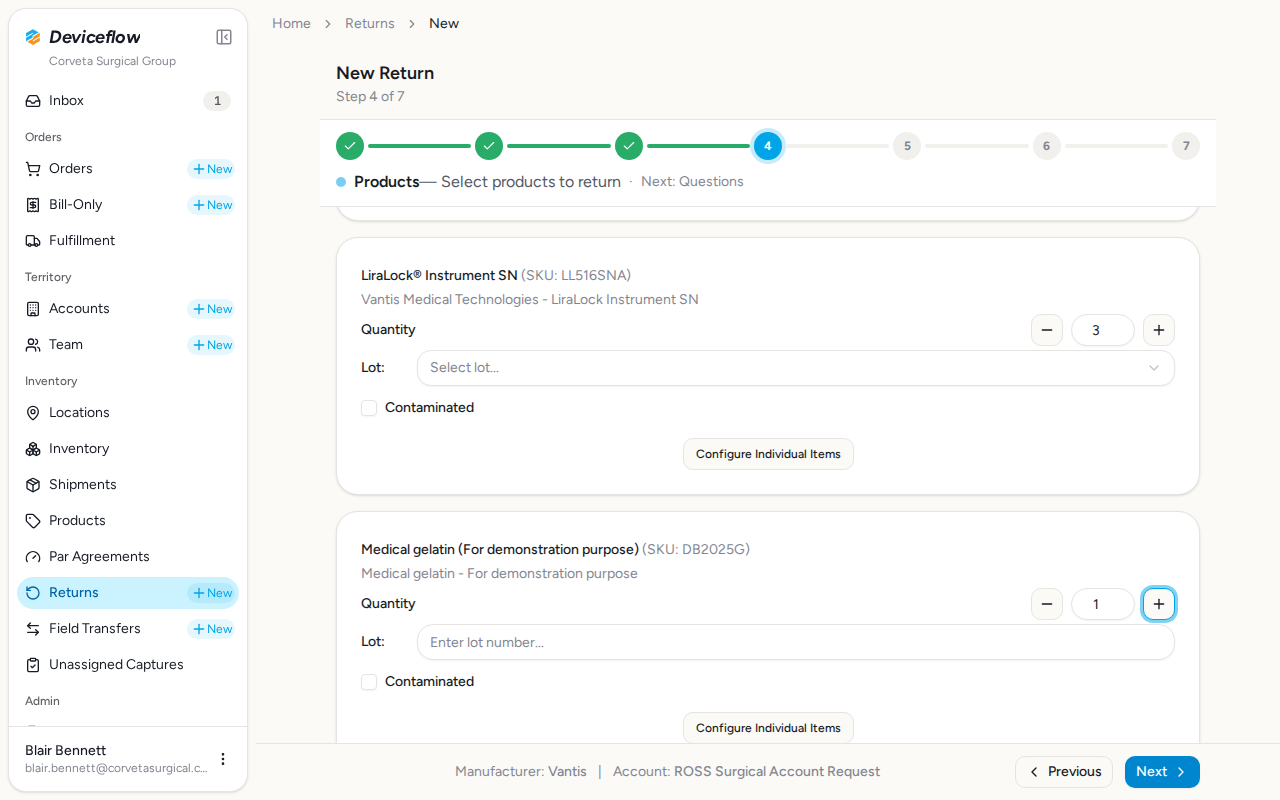The image size is (1280, 800).
Task: Click the Products tag icon
Action: point(33,521)
